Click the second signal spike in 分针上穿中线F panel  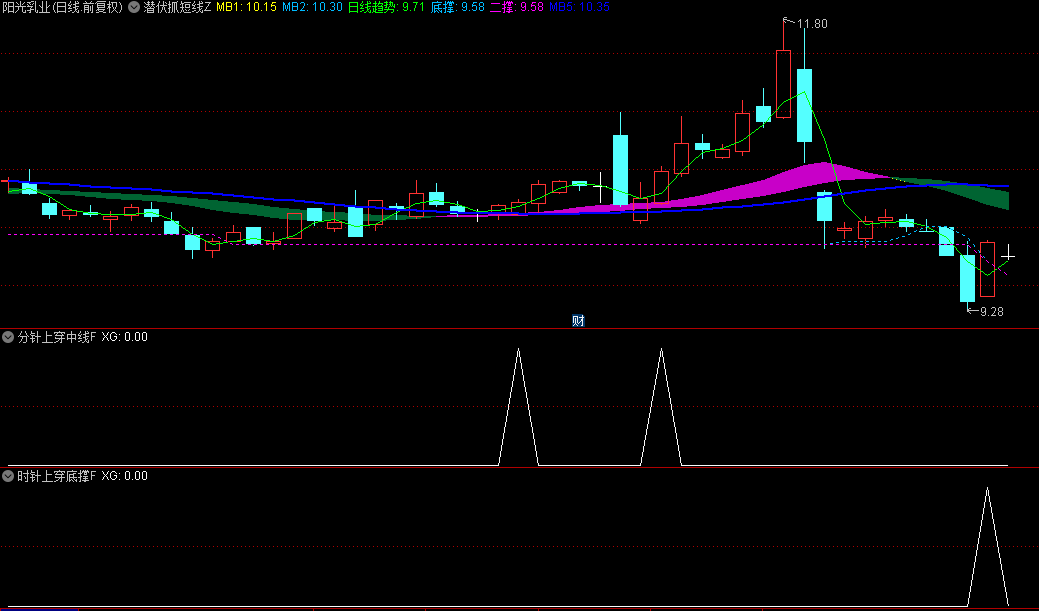click(661, 407)
